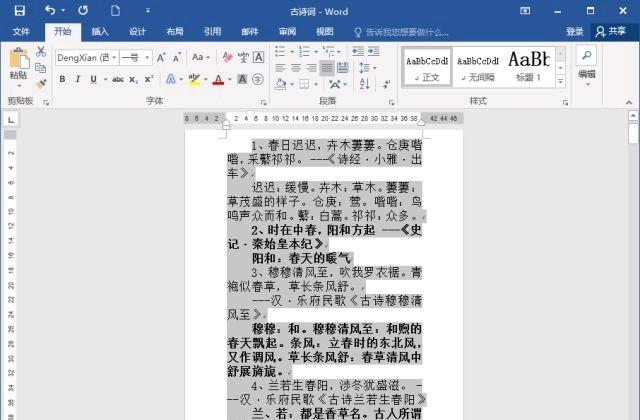This screenshot has height=420, width=640.
Task: Apply paragraph shading with the paint bucket
Action: (281, 84)
